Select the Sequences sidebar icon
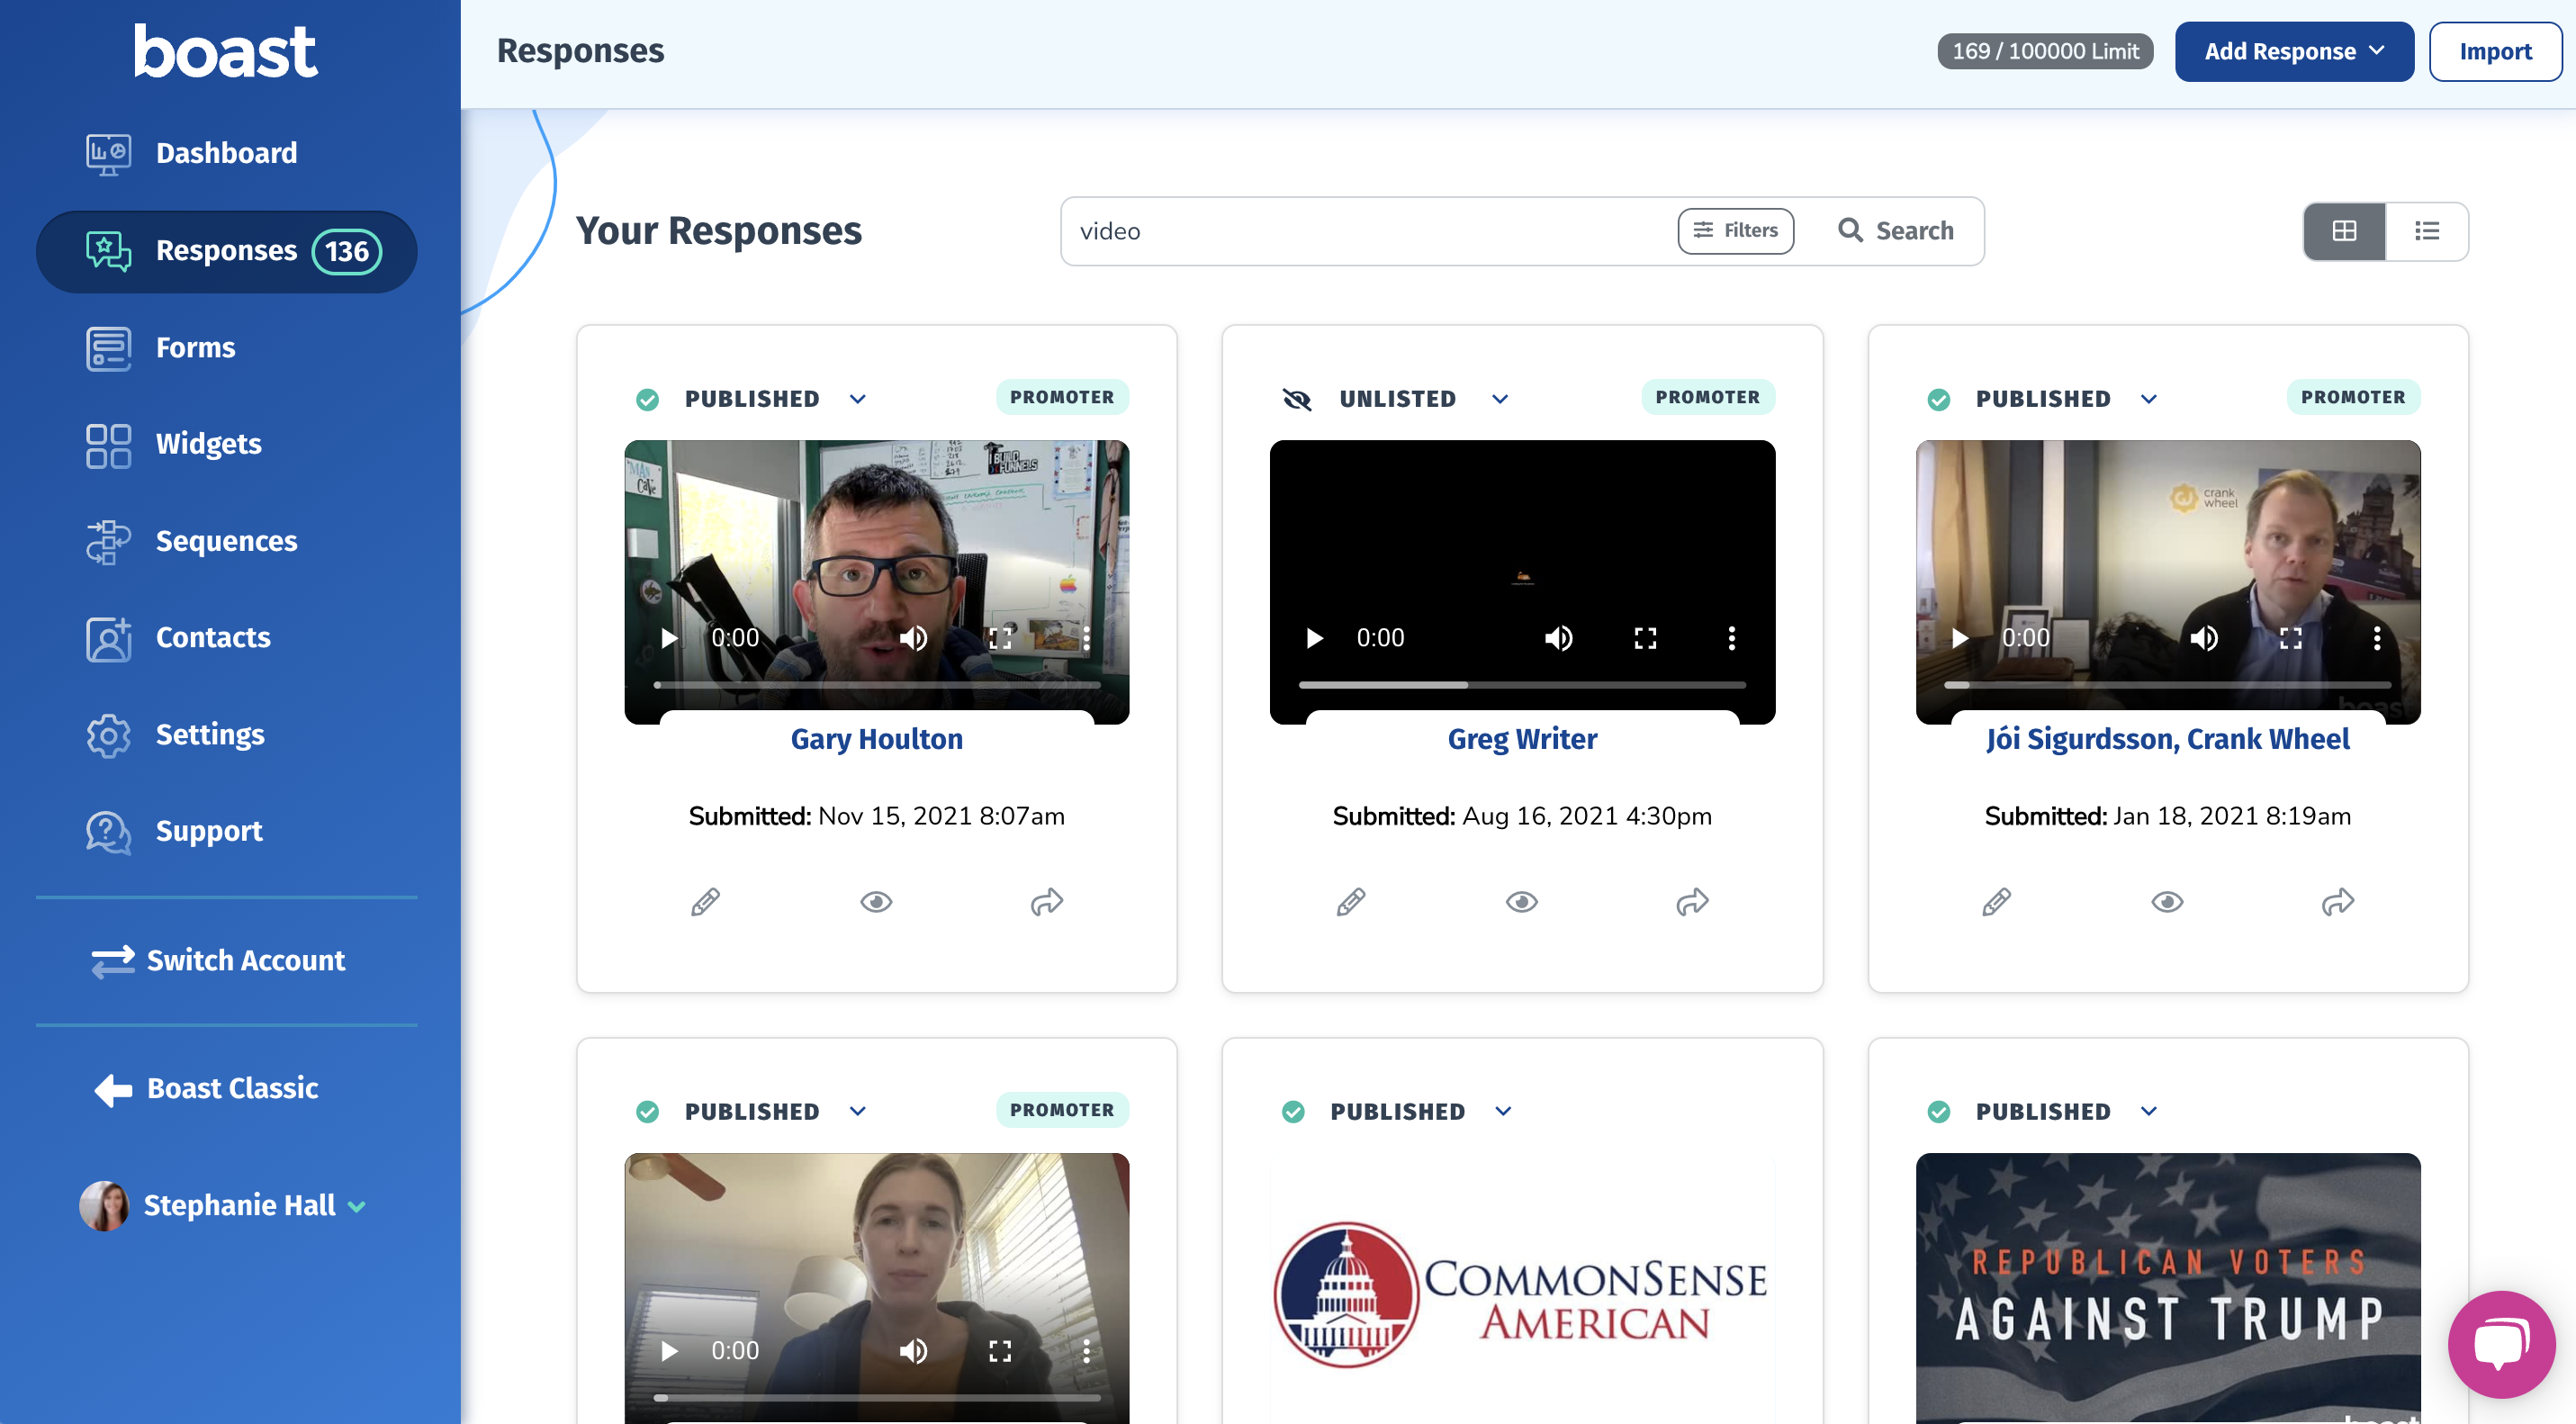 click(108, 541)
